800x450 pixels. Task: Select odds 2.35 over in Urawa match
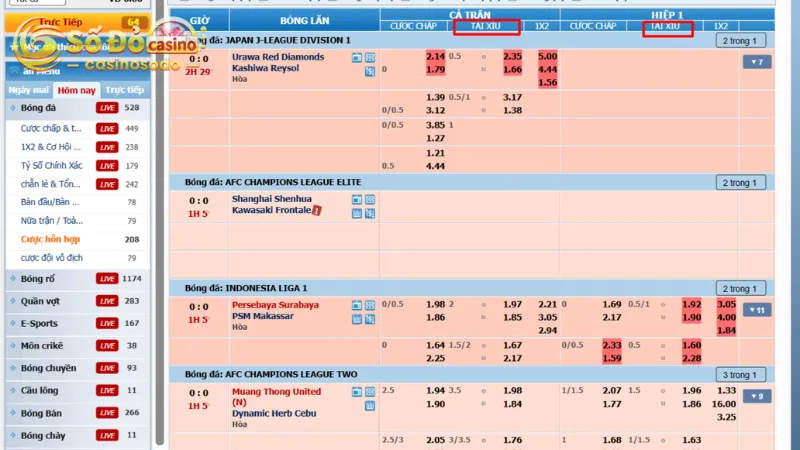(512, 56)
